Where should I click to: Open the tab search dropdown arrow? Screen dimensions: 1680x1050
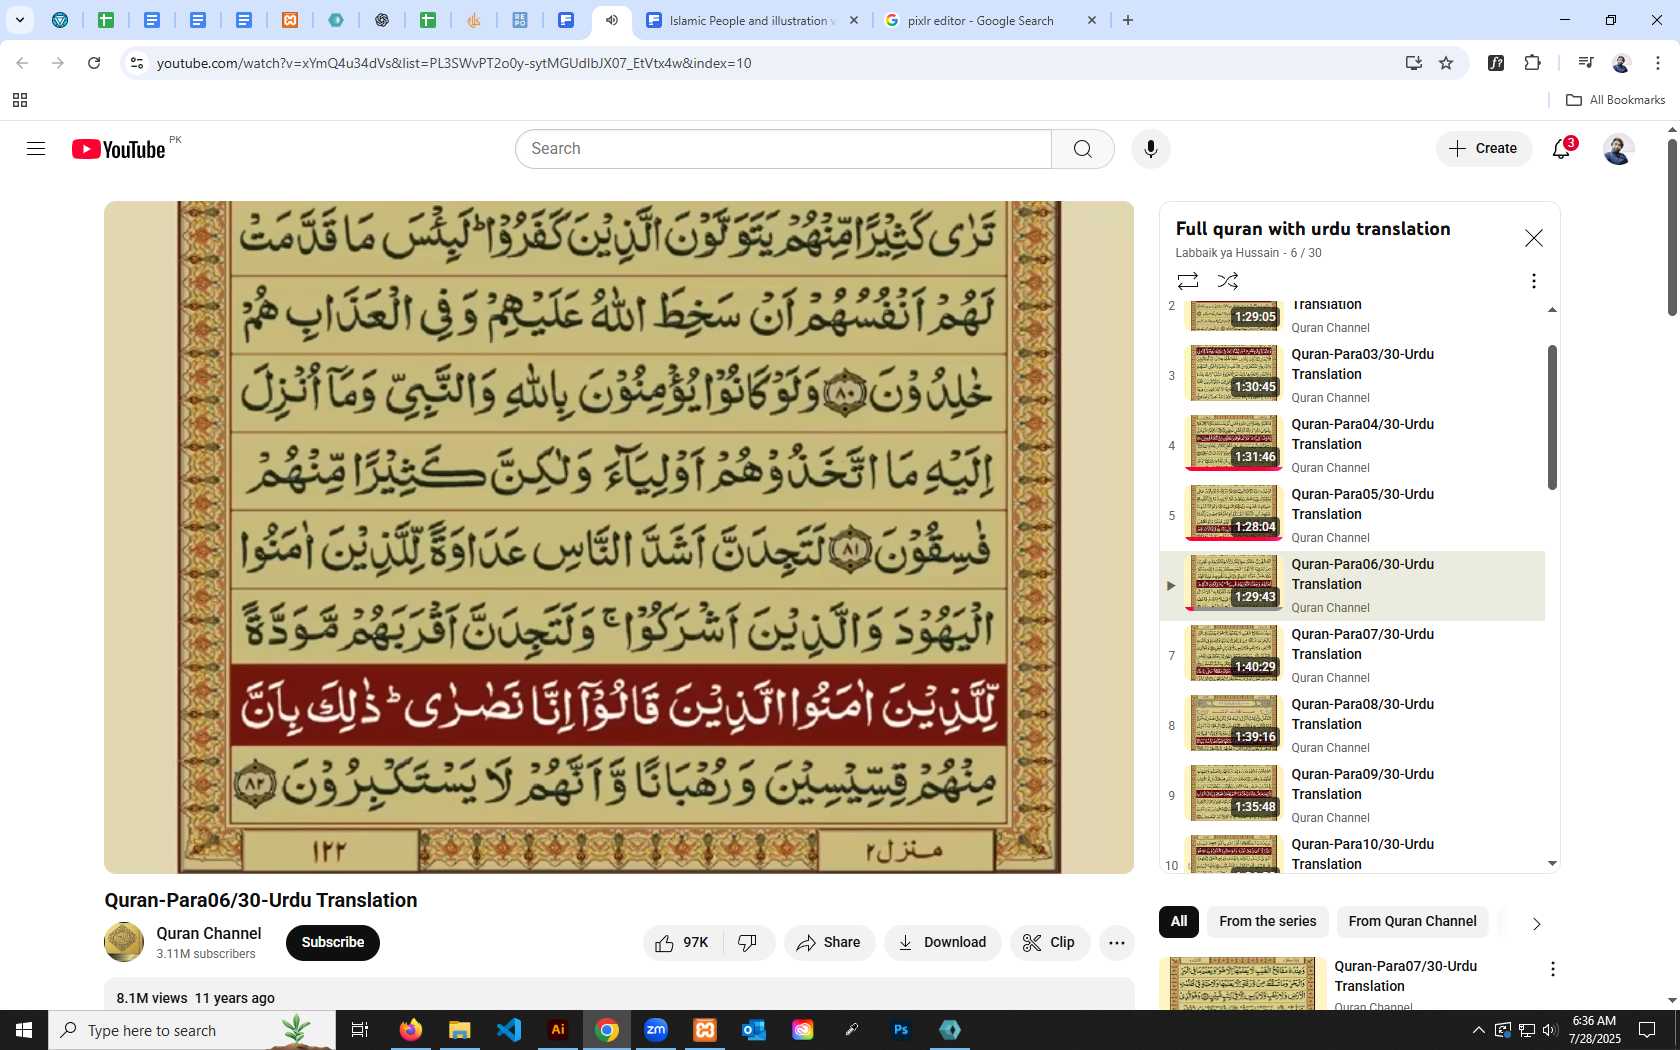20,20
